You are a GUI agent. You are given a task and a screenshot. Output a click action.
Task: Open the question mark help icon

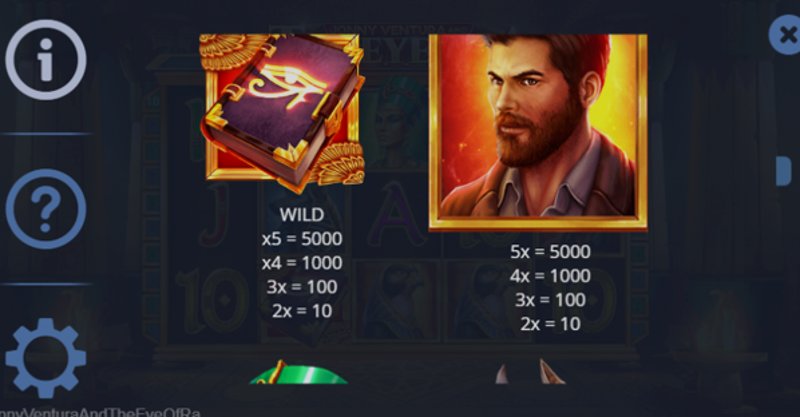(46, 209)
